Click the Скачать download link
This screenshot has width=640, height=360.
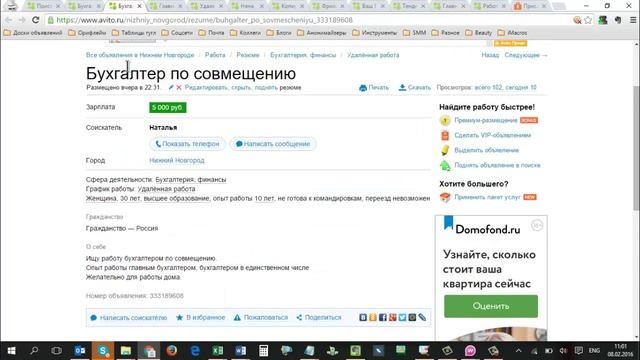click(x=414, y=87)
